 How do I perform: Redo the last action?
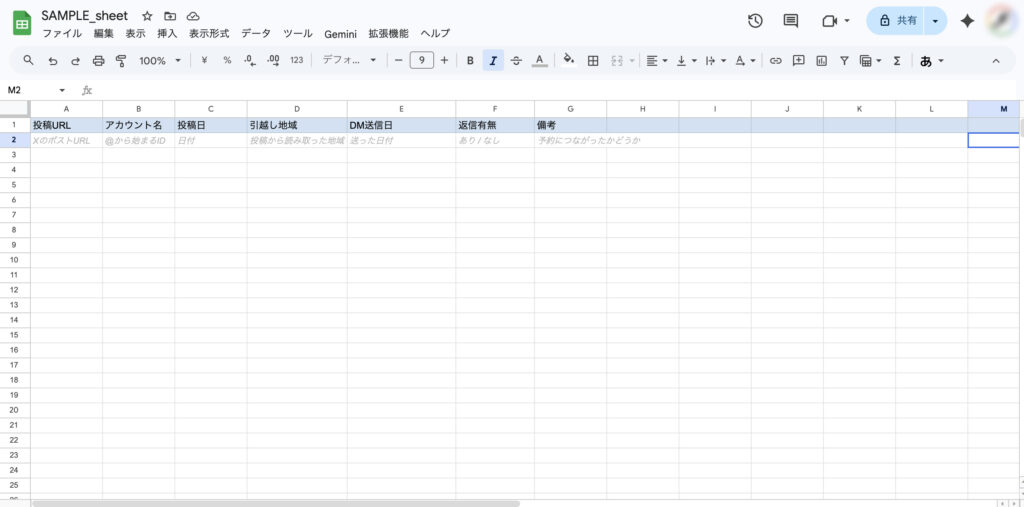tap(75, 61)
